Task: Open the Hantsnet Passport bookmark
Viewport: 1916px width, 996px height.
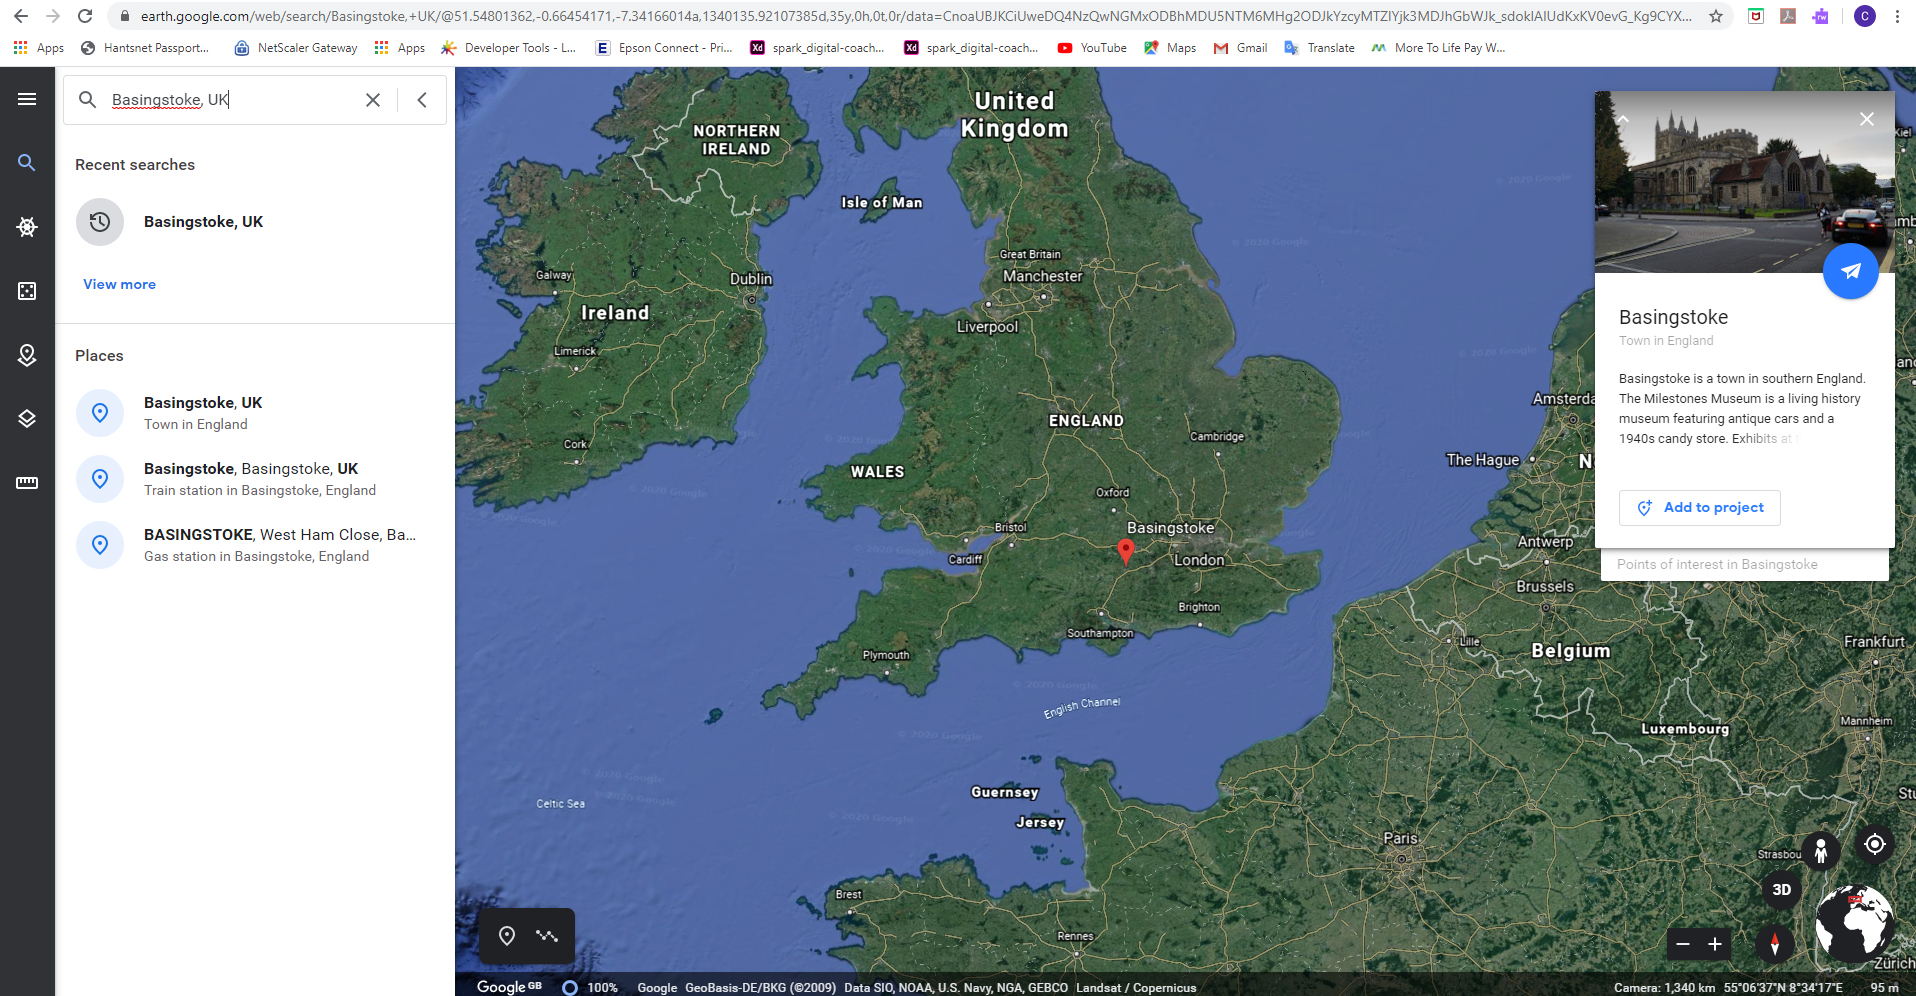Action: pyautogui.click(x=145, y=48)
